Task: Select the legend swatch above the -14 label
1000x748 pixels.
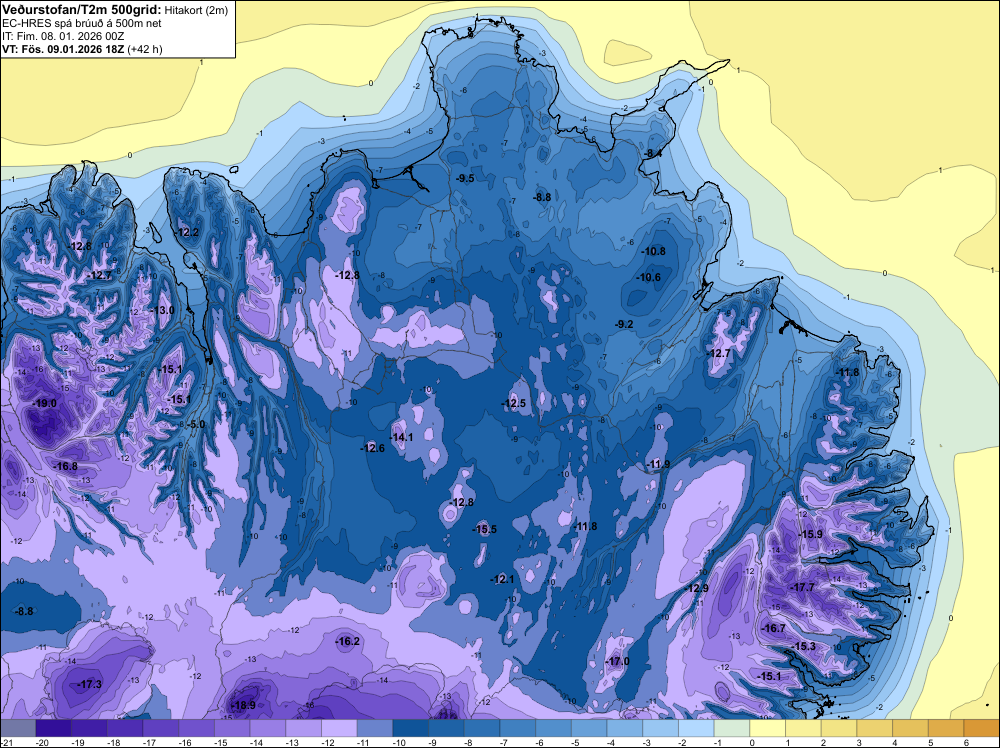Action: coord(268,728)
